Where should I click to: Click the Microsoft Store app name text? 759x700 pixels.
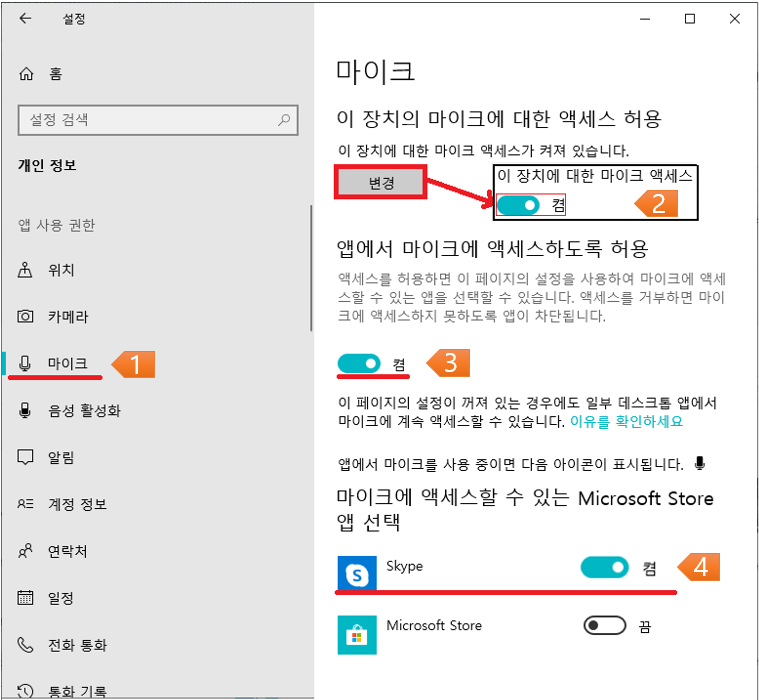click(x=434, y=625)
